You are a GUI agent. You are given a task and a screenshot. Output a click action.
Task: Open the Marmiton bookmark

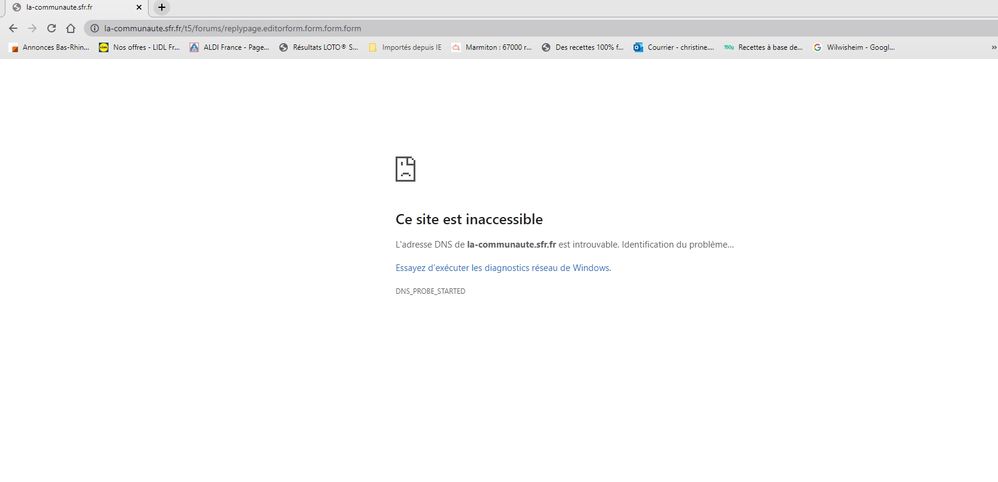pos(491,47)
